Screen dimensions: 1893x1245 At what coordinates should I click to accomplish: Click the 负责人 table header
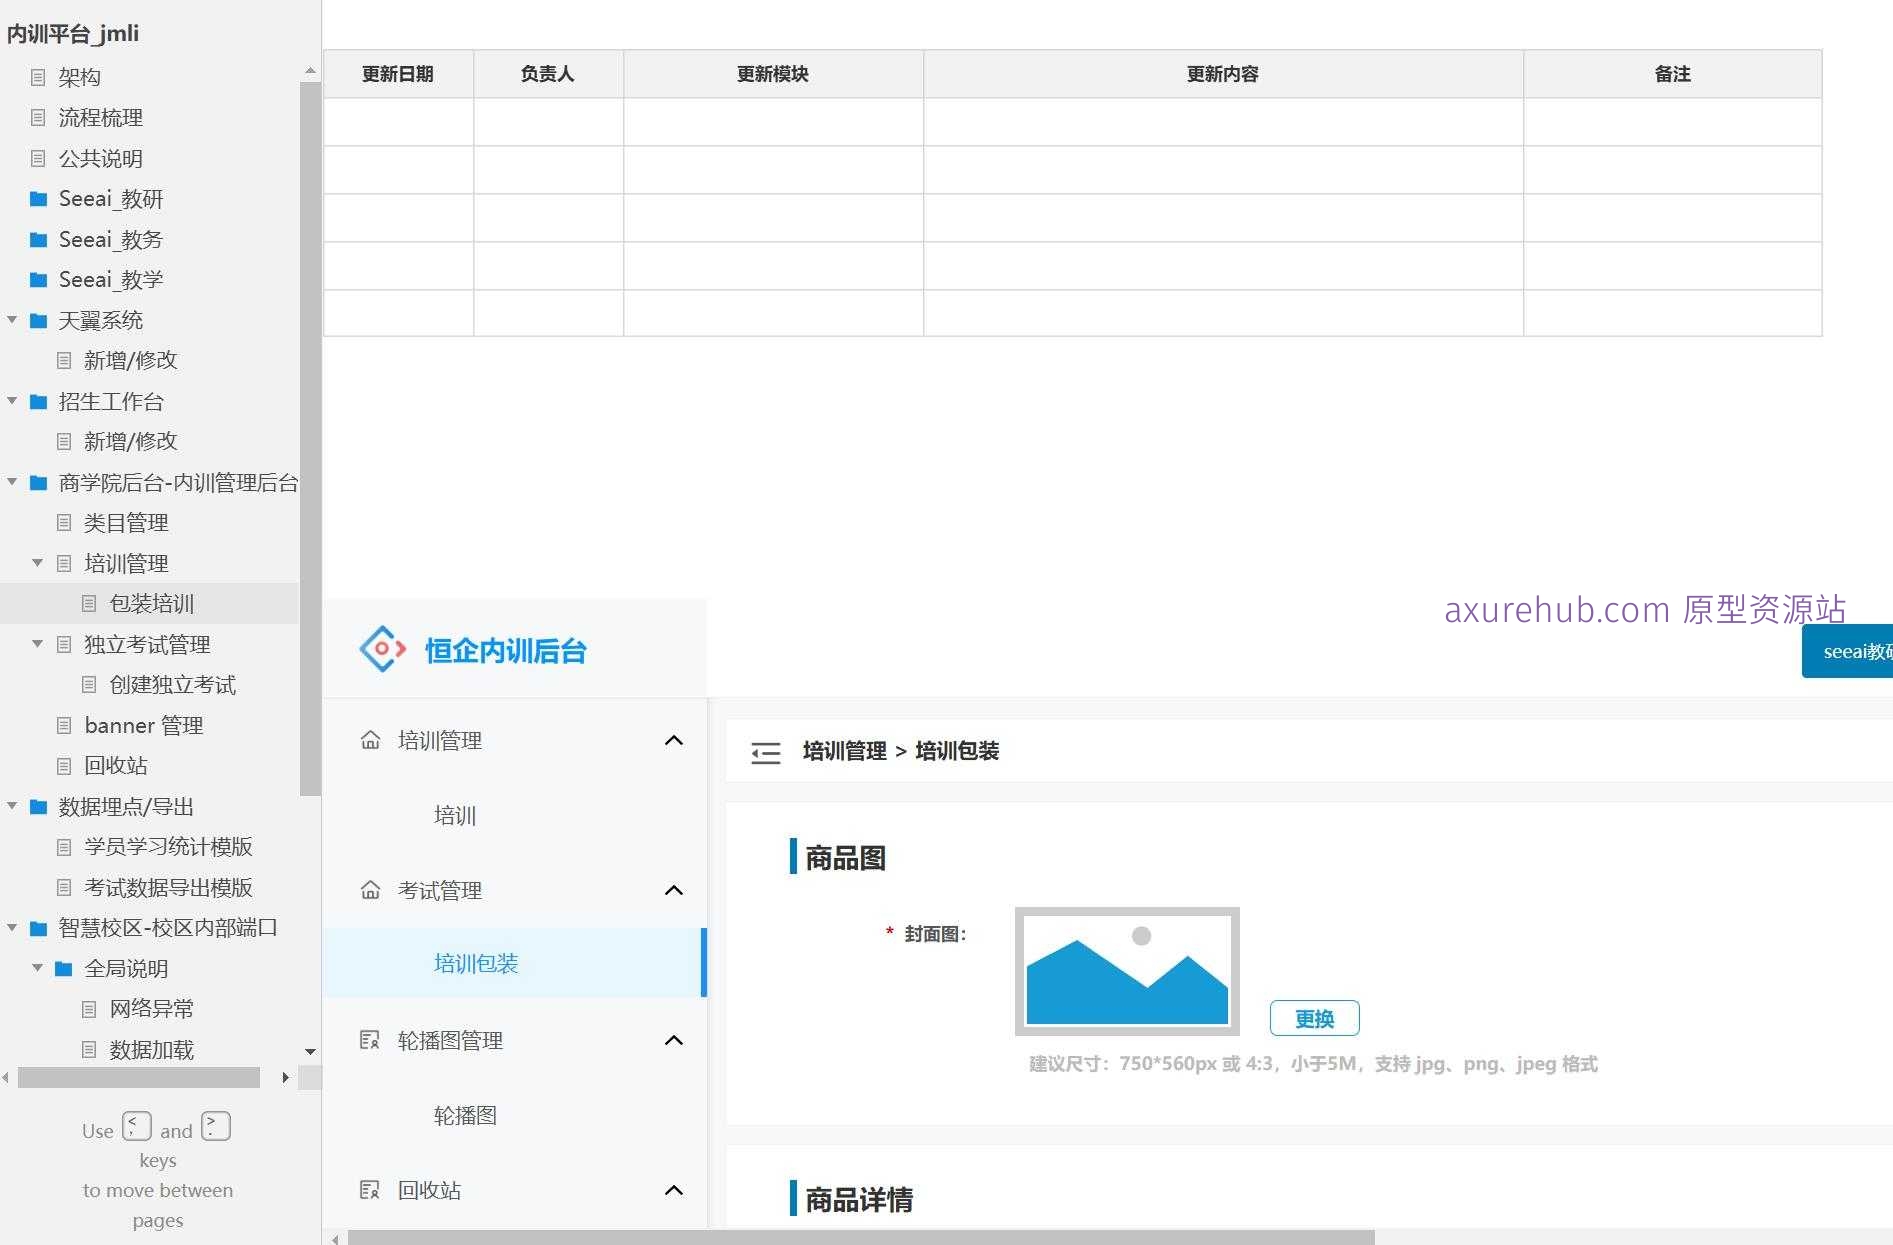pos(548,74)
